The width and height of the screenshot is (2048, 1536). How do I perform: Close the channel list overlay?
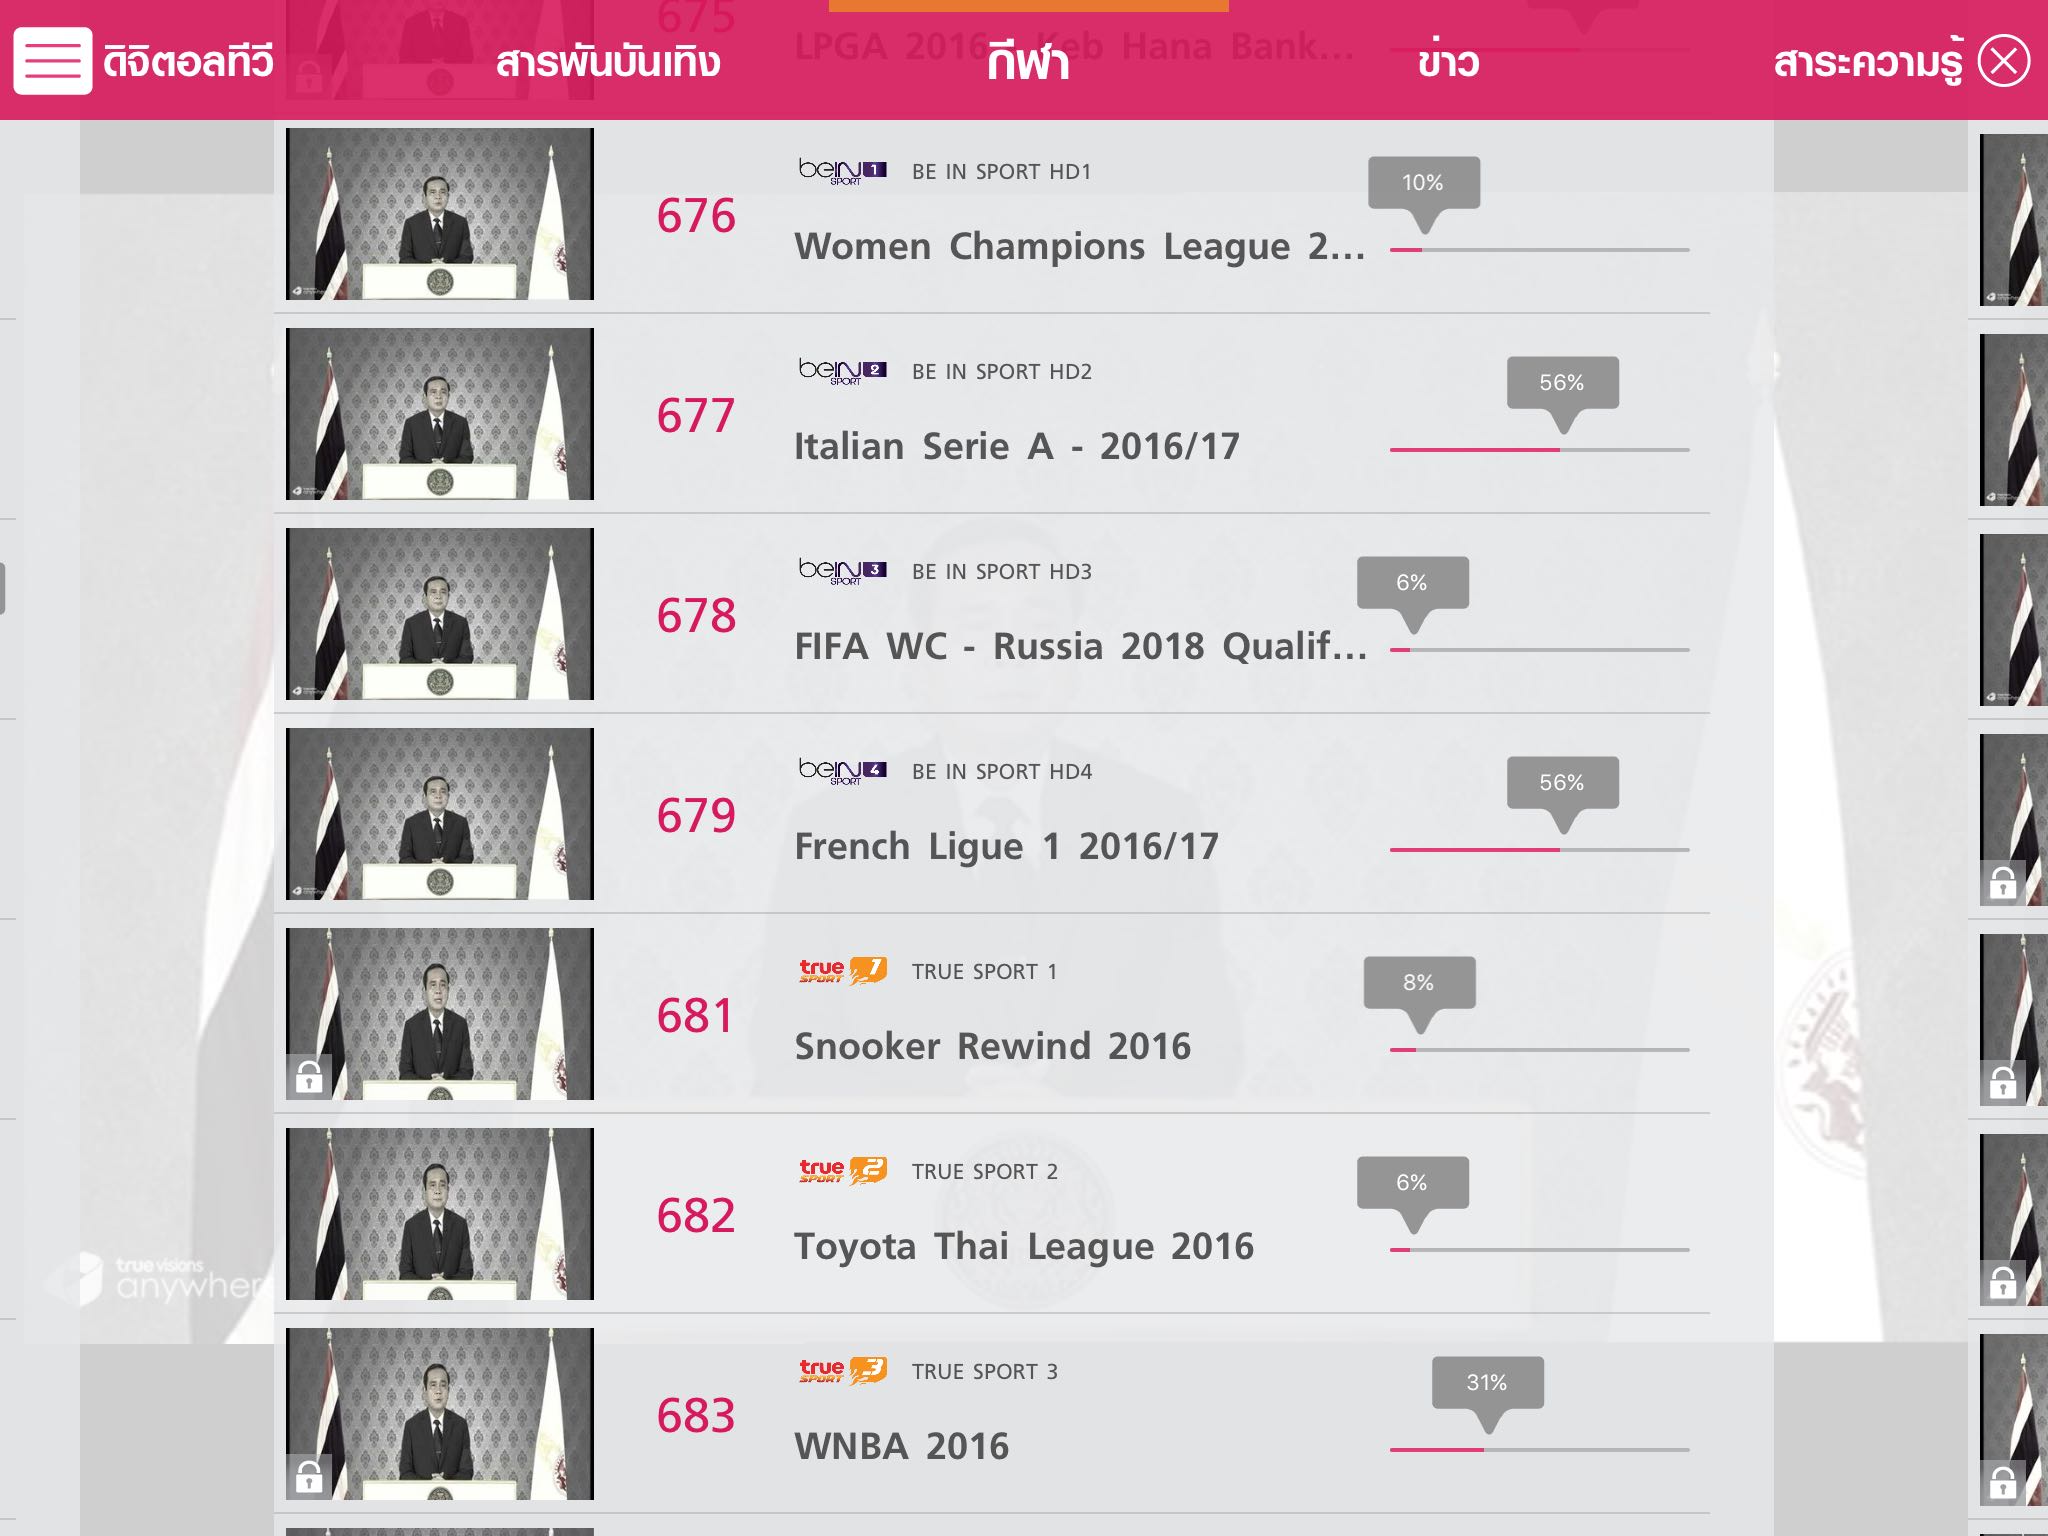(x=2004, y=61)
